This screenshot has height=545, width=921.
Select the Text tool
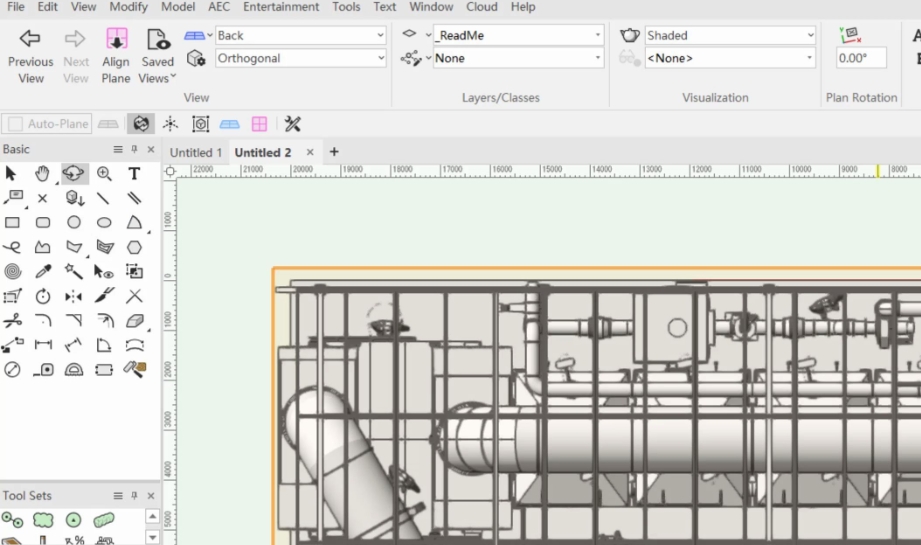(134, 173)
